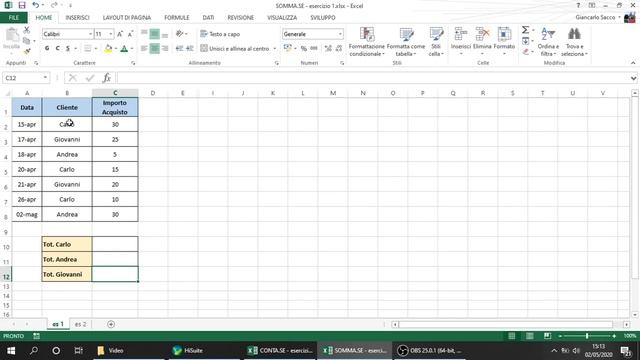
Task: Apply bold formatting (G)
Action: [47, 48]
